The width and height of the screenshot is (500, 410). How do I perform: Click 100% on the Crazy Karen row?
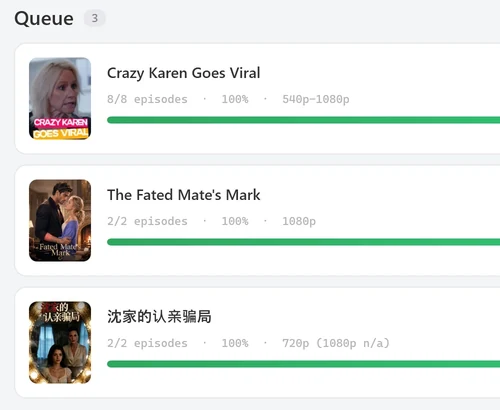[235, 99]
